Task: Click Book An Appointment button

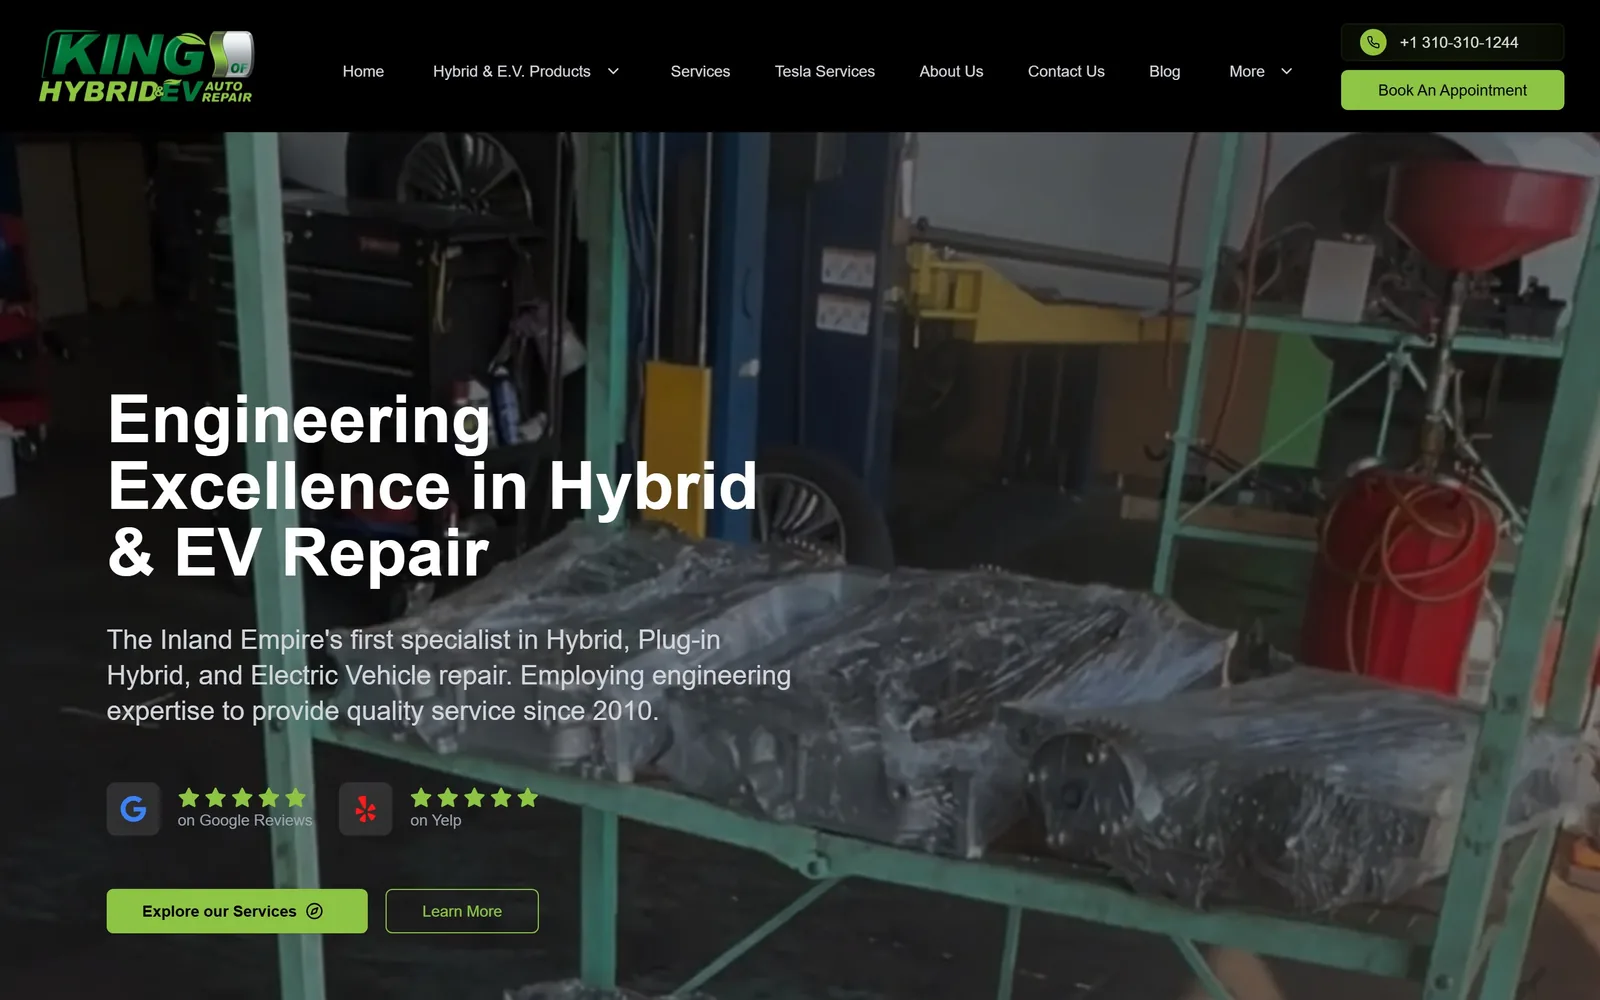Action: [1452, 90]
